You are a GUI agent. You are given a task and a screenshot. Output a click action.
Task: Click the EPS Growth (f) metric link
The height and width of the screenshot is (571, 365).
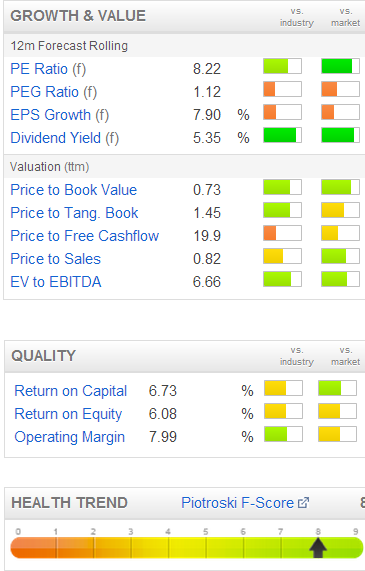click(x=60, y=115)
